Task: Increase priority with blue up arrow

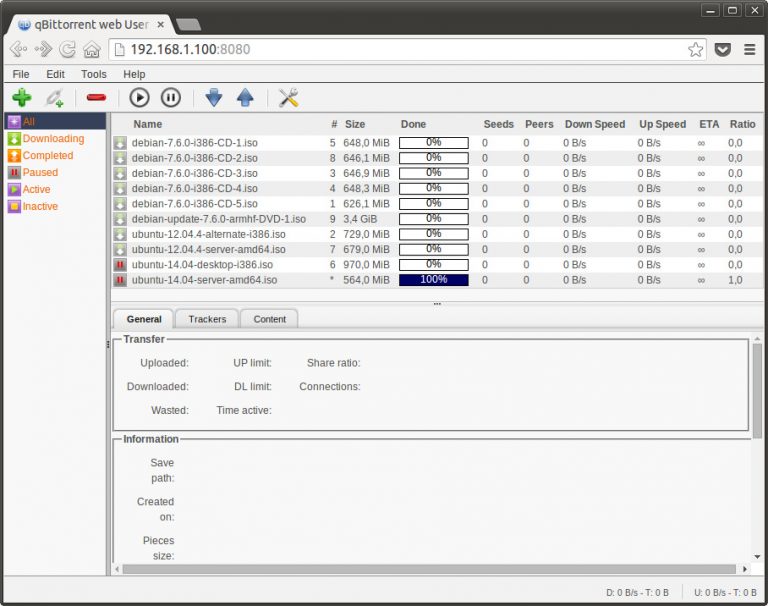Action: [245, 97]
